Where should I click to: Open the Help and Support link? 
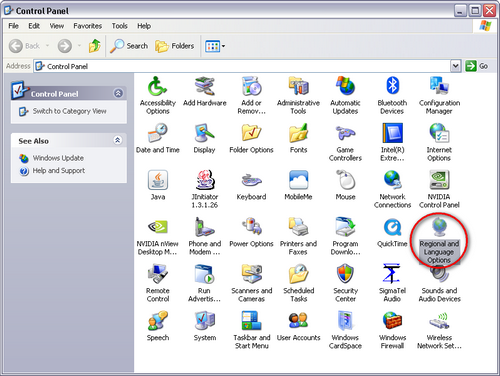tap(59, 171)
